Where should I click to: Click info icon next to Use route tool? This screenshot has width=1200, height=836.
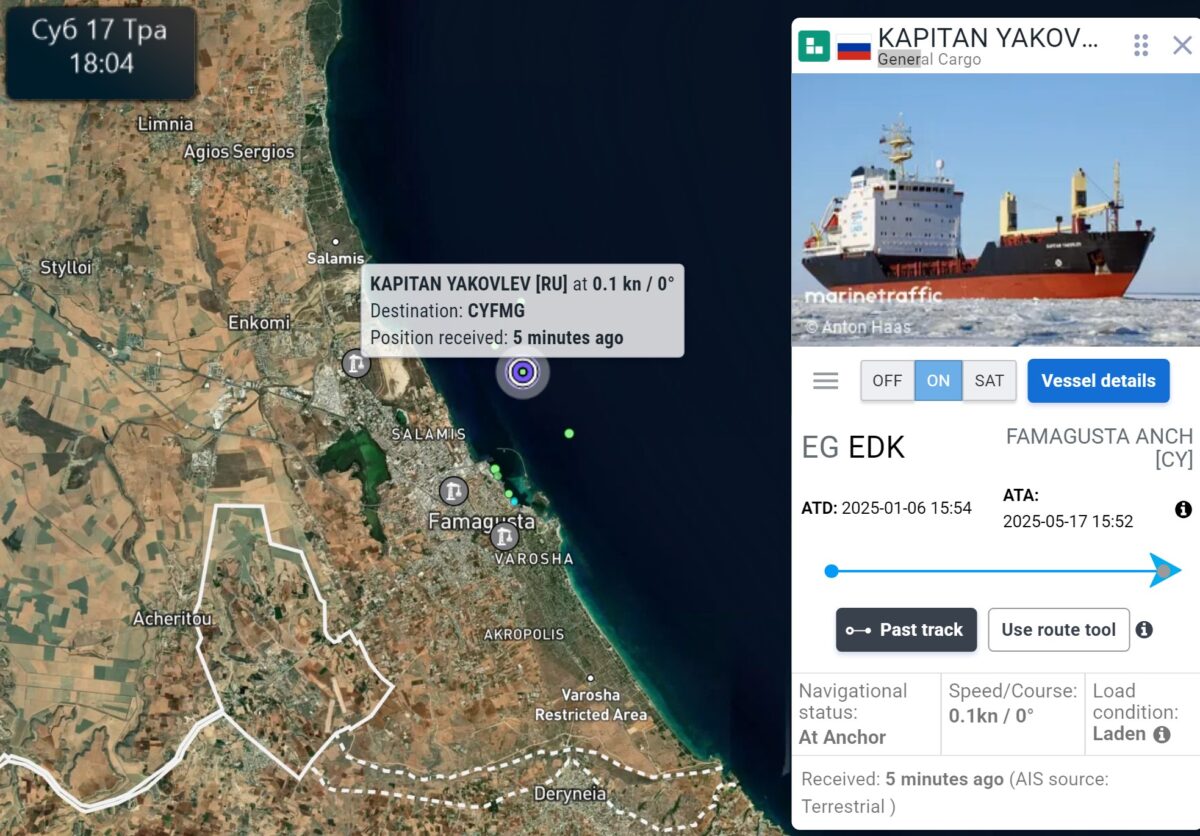point(1144,630)
